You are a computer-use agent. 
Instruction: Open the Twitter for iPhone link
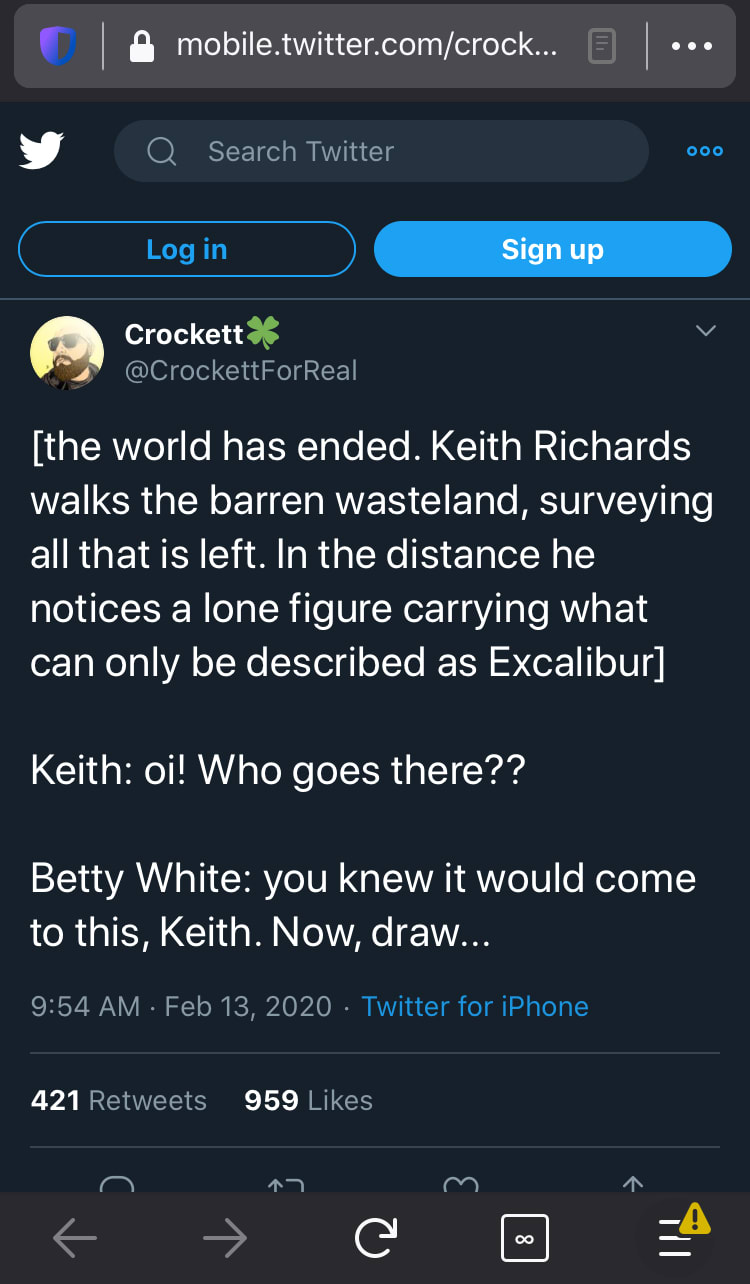click(x=474, y=1006)
